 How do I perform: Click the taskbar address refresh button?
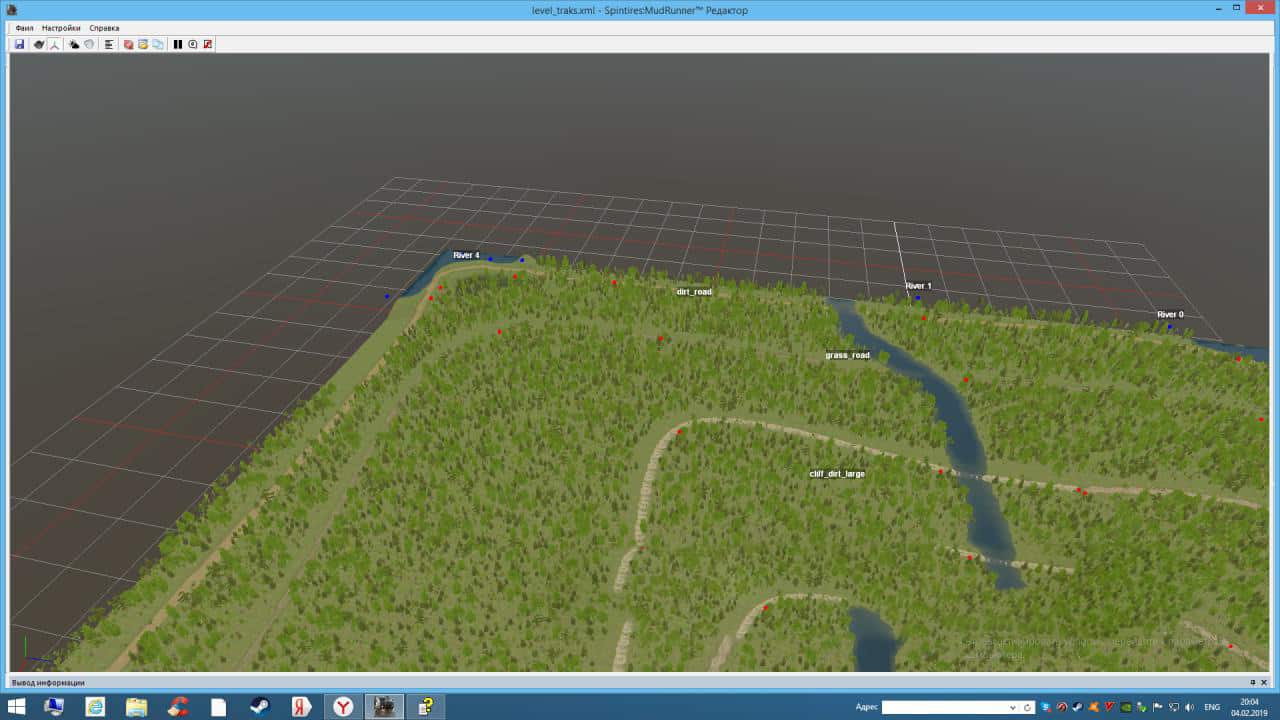(x=1027, y=707)
